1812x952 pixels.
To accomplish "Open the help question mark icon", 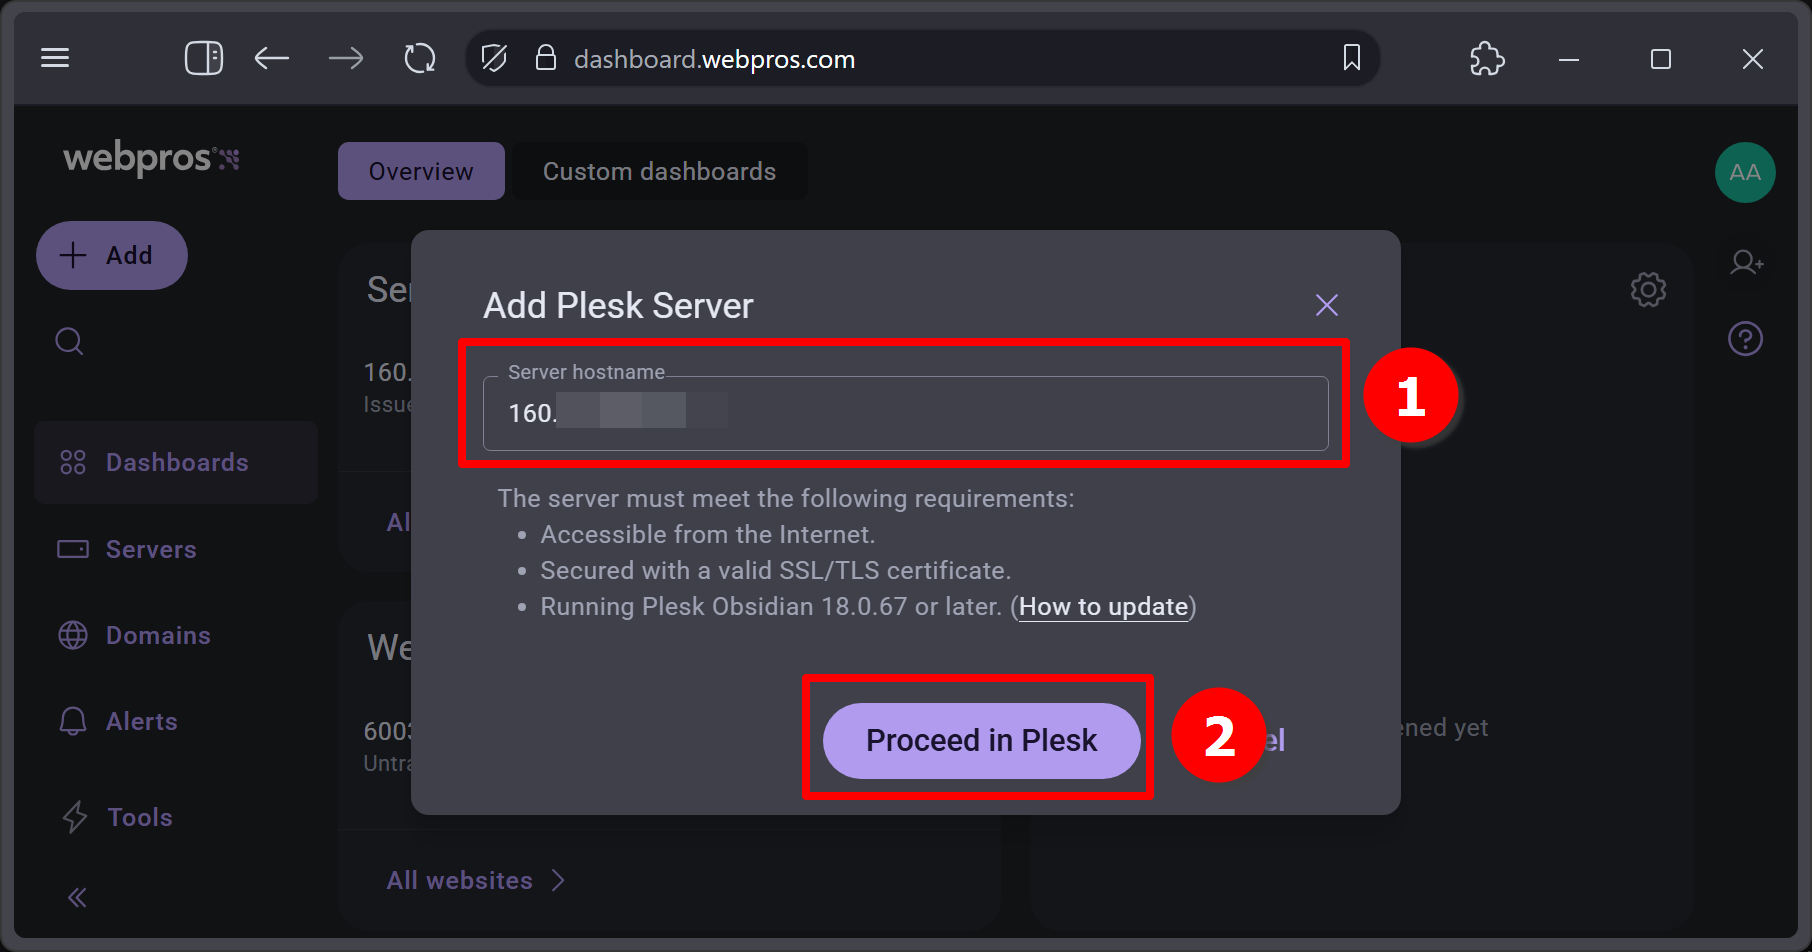I will click(x=1746, y=339).
